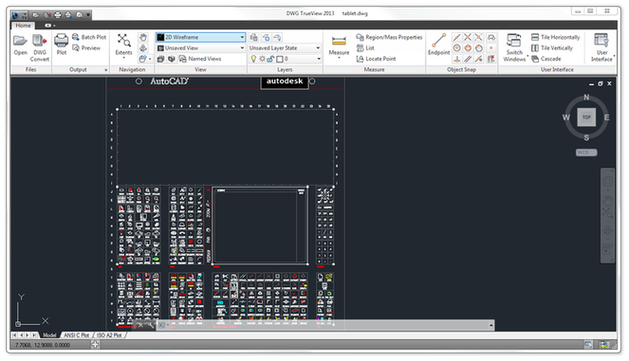Open Switch Windows tool
Screen dimensions: 629x361
click(514, 47)
